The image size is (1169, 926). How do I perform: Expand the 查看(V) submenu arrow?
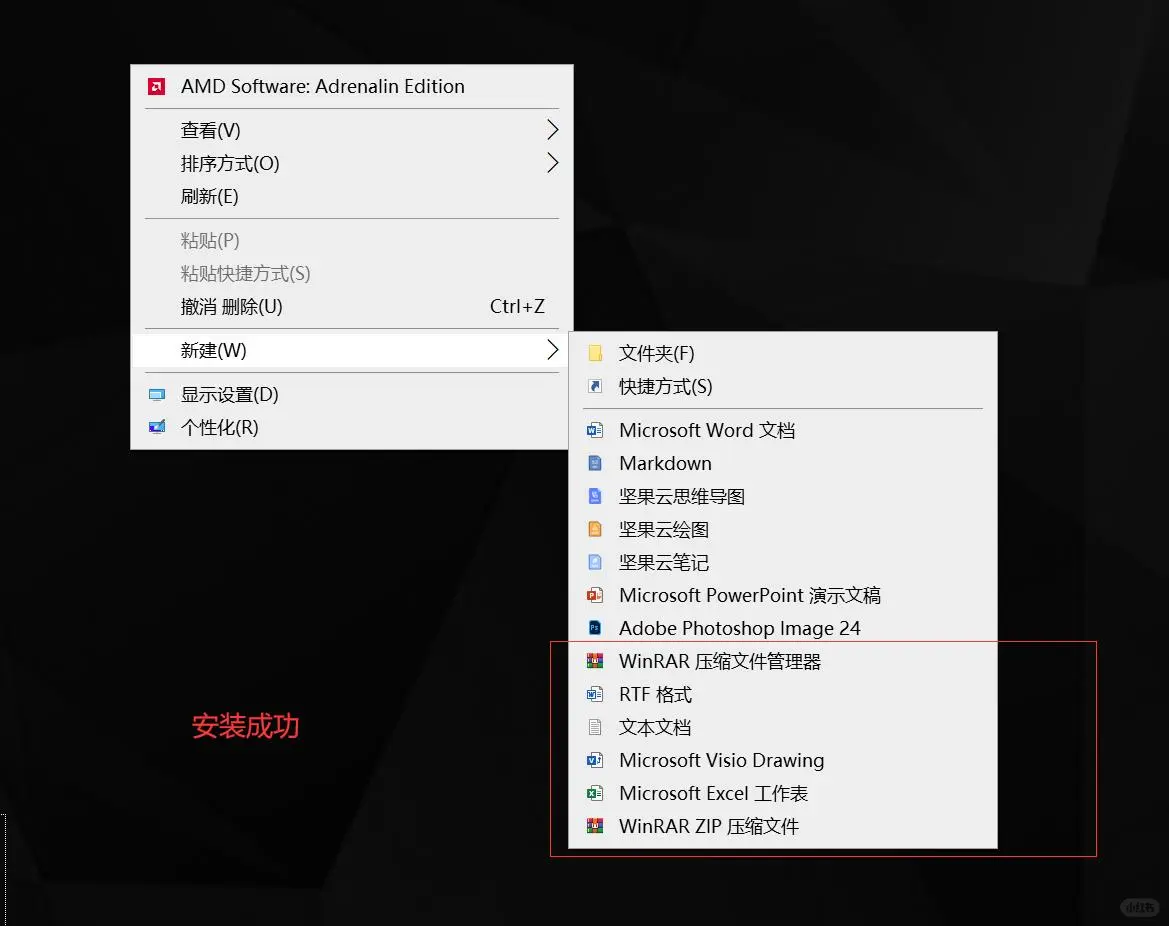click(552, 129)
